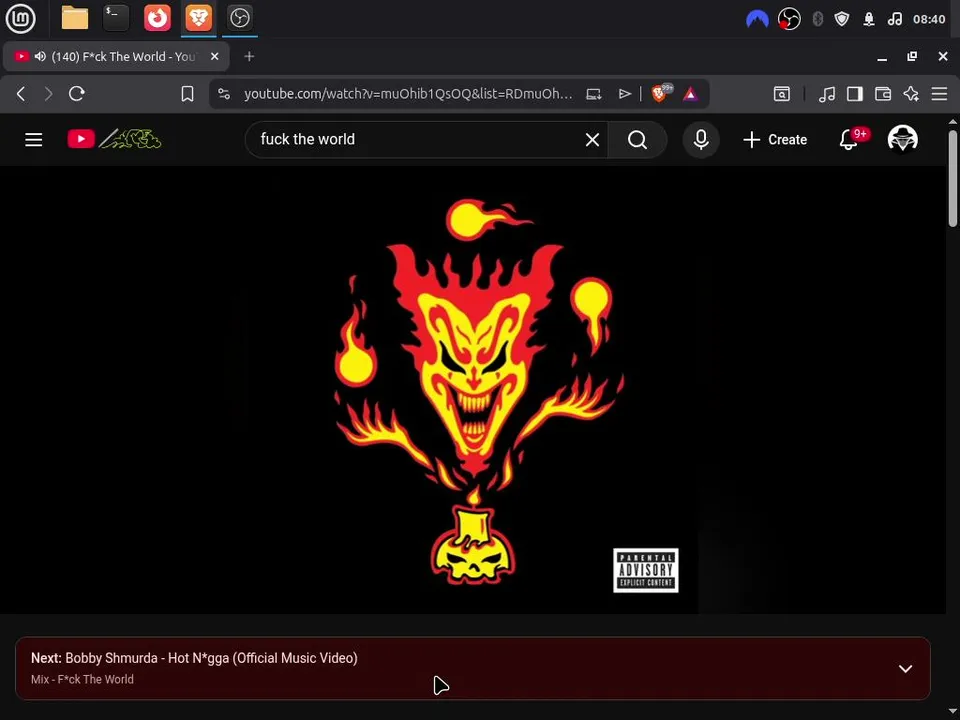Click the video player album artwork
Viewport: 960px width, 720px height.
coord(473,390)
